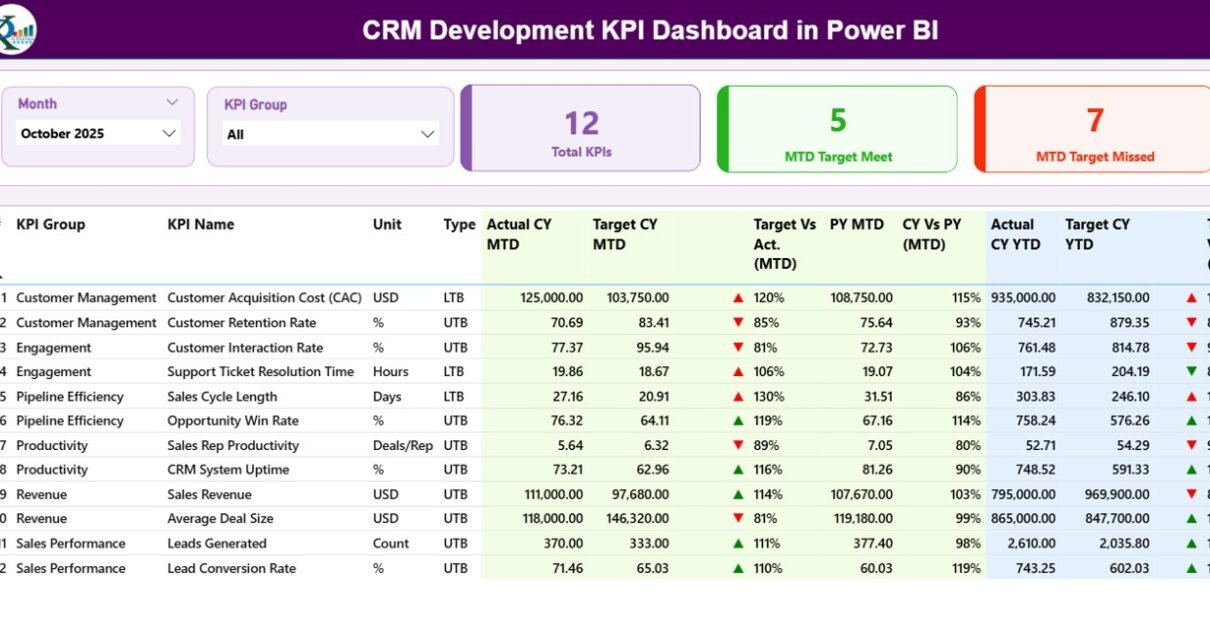Open the October 2025 month dropdown
The height and width of the screenshot is (642, 1210).
[x=169, y=133]
